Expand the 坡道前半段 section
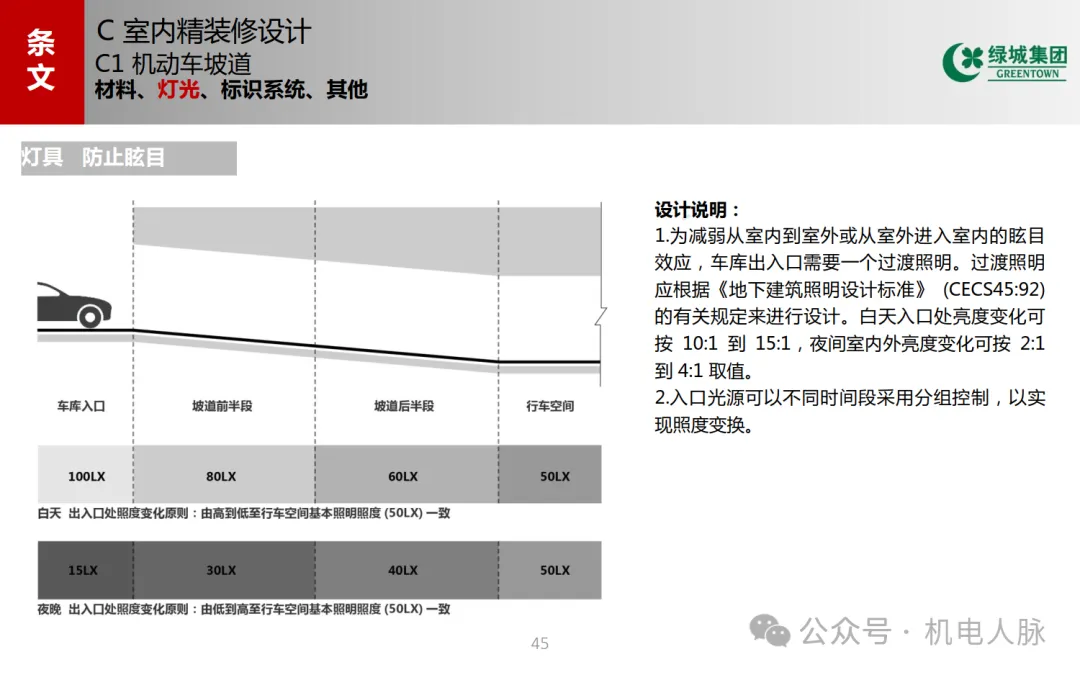 coord(221,406)
